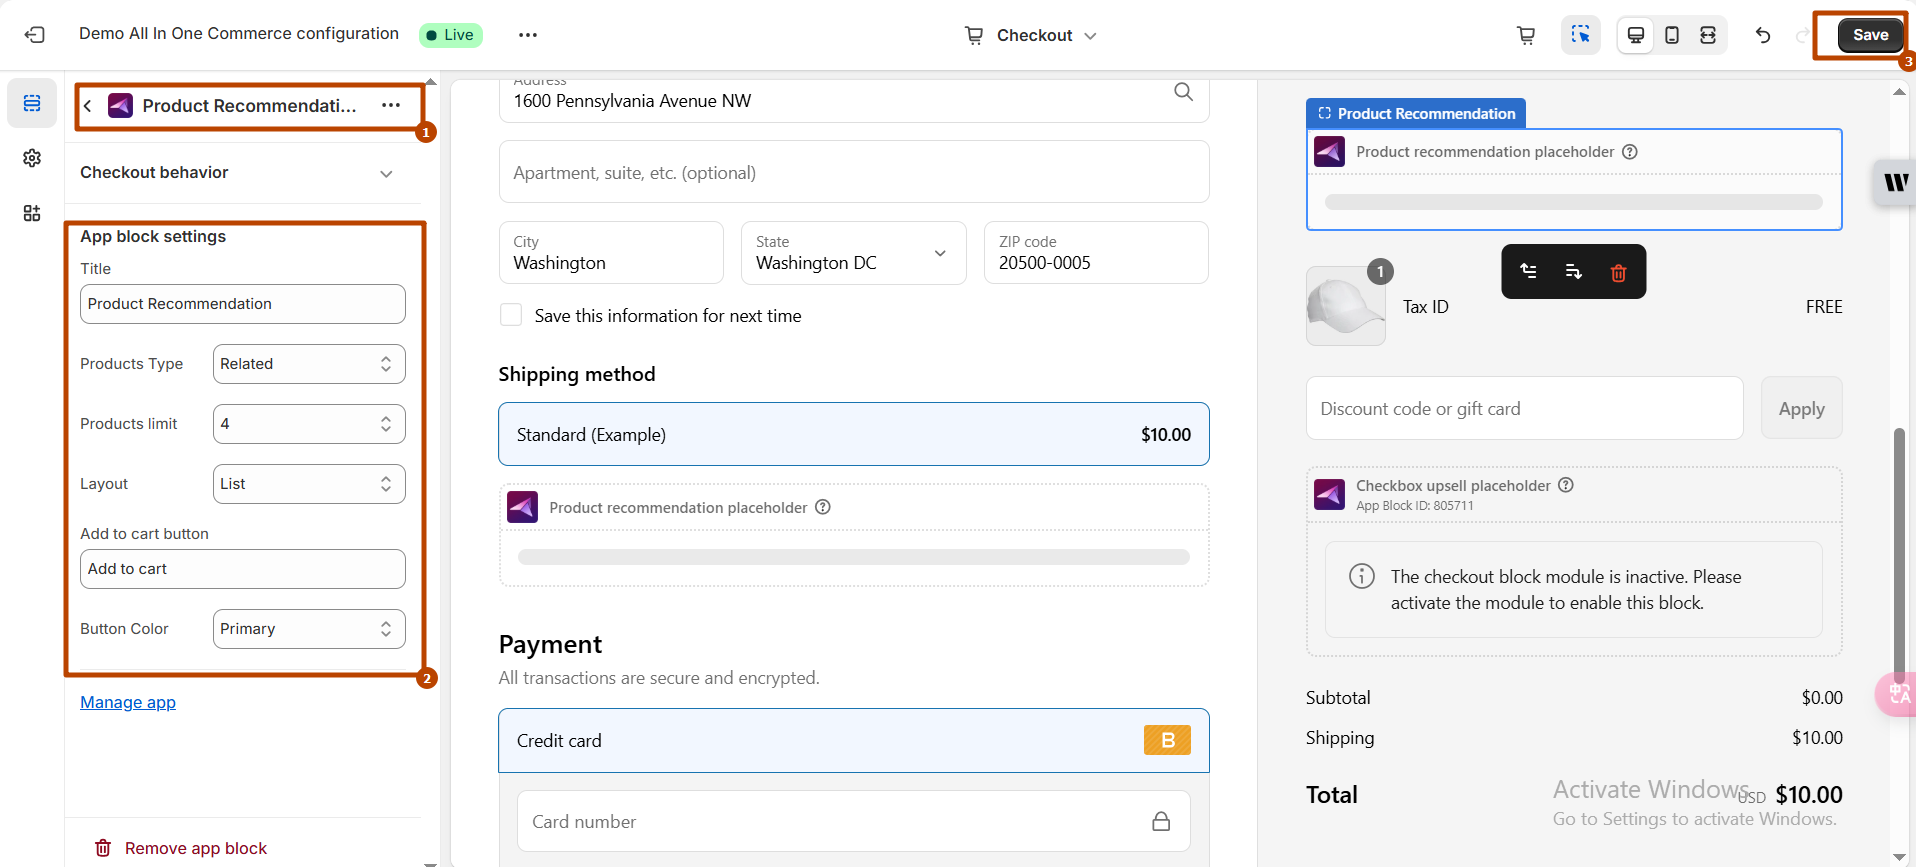Delete block using red trash icon
Screen dimensions: 1916x867
coord(1618,272)
